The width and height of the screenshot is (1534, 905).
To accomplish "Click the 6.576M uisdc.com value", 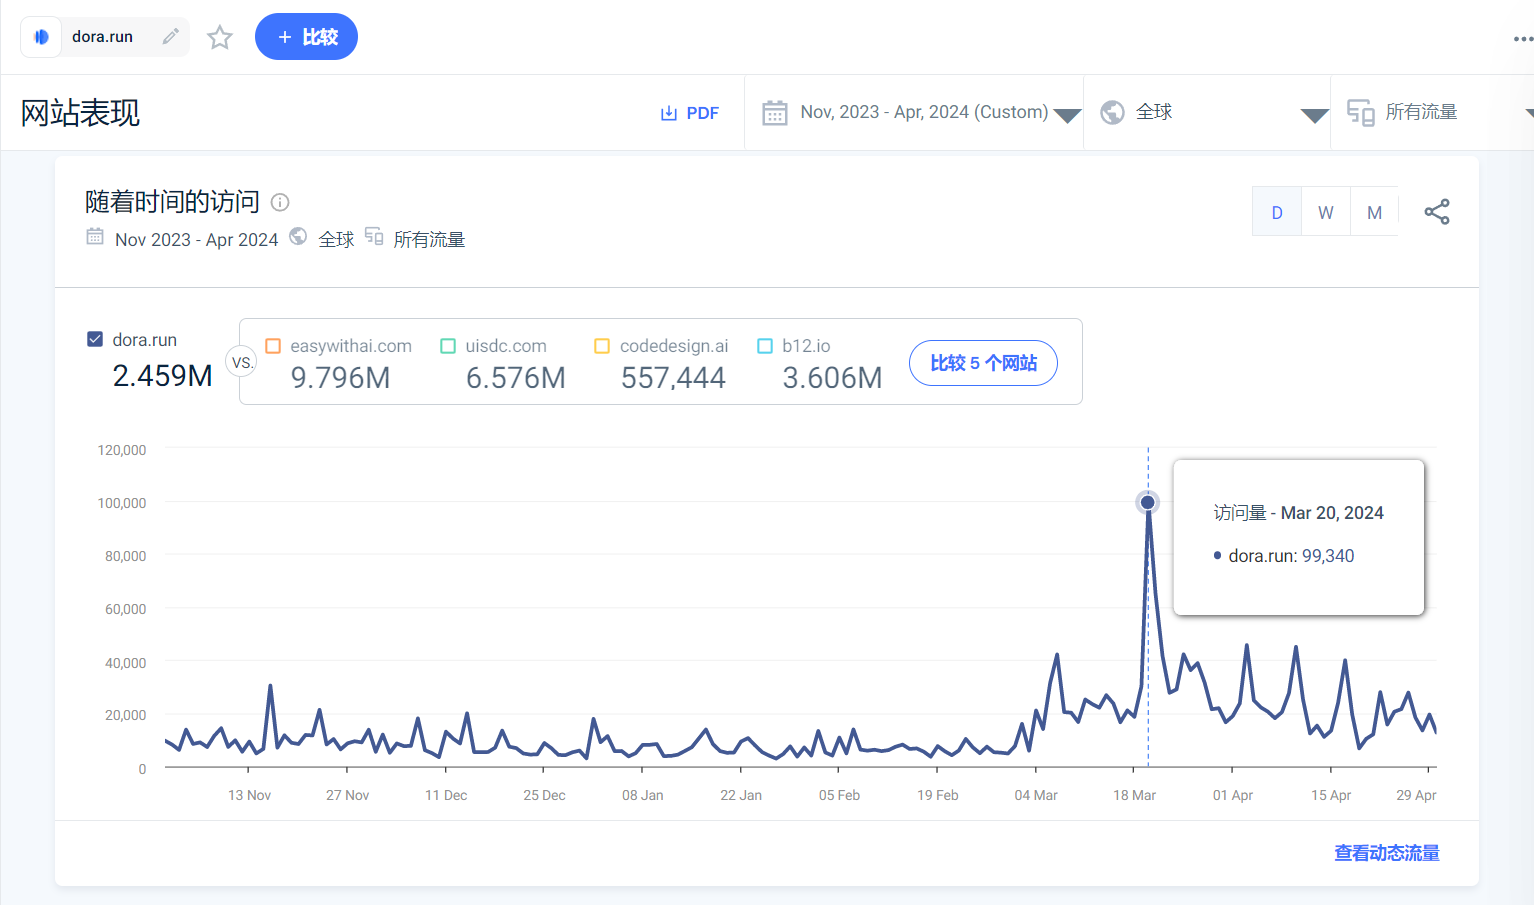I will point(516,378).
